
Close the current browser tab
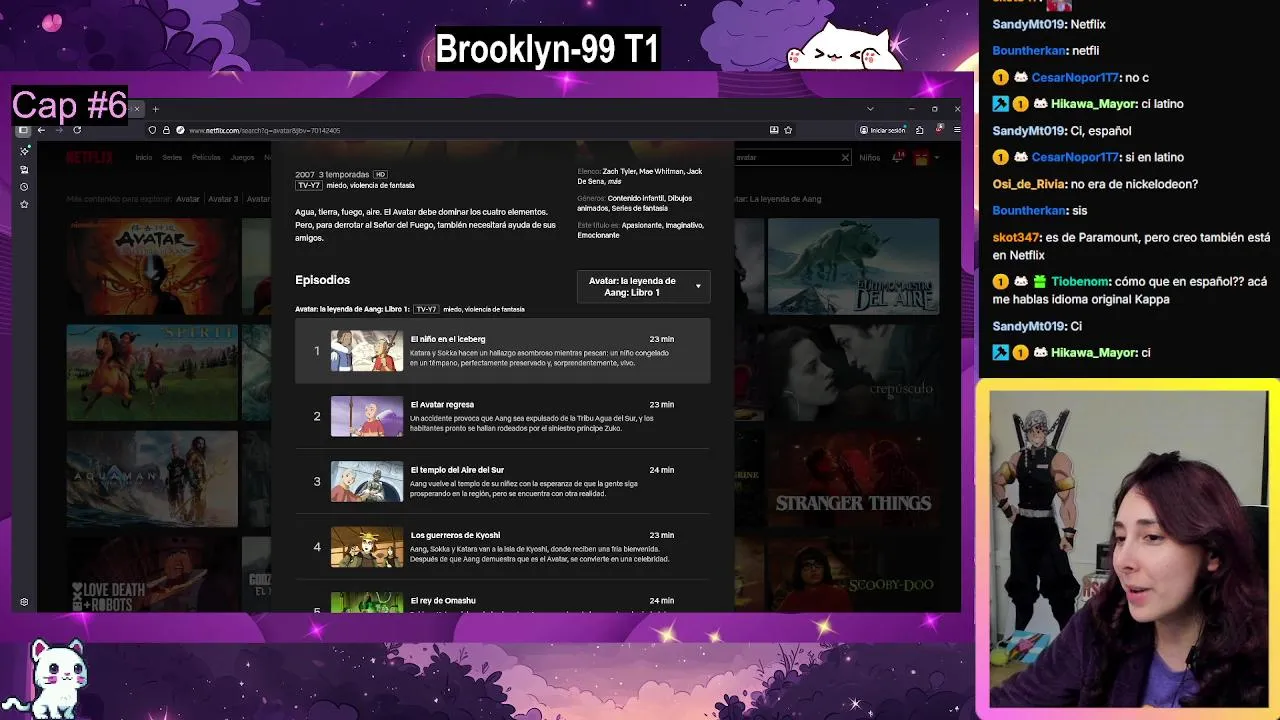pos(137,109)
